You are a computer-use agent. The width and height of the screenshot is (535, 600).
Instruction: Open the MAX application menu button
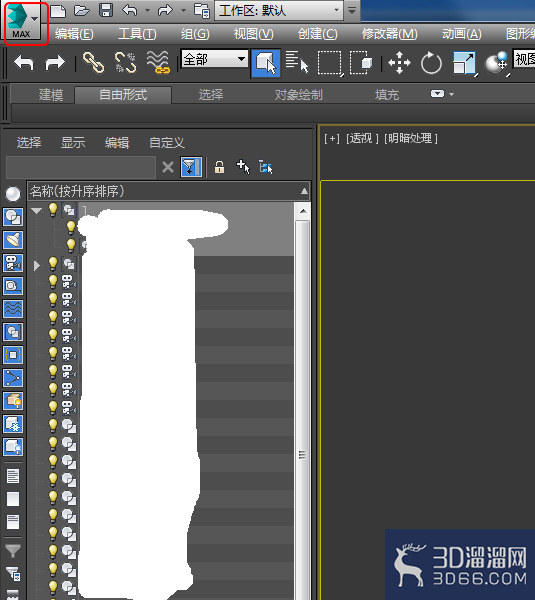click(23, 21)
